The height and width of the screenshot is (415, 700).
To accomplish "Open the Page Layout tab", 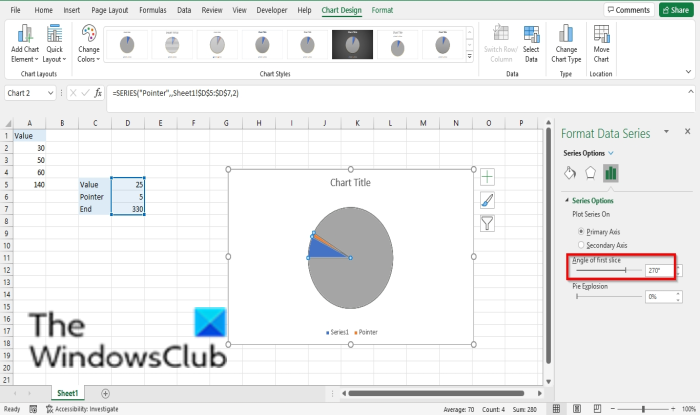I will coord(109,10).
